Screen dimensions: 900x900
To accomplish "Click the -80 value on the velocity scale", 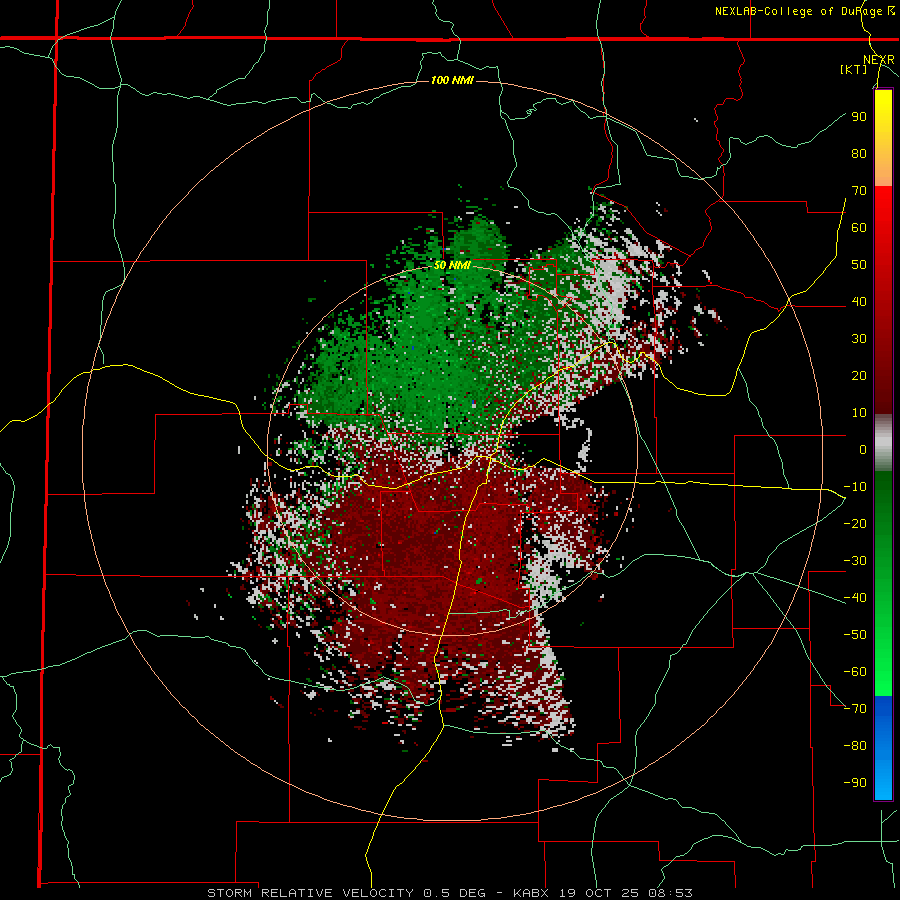I will [x=855, y=746].
